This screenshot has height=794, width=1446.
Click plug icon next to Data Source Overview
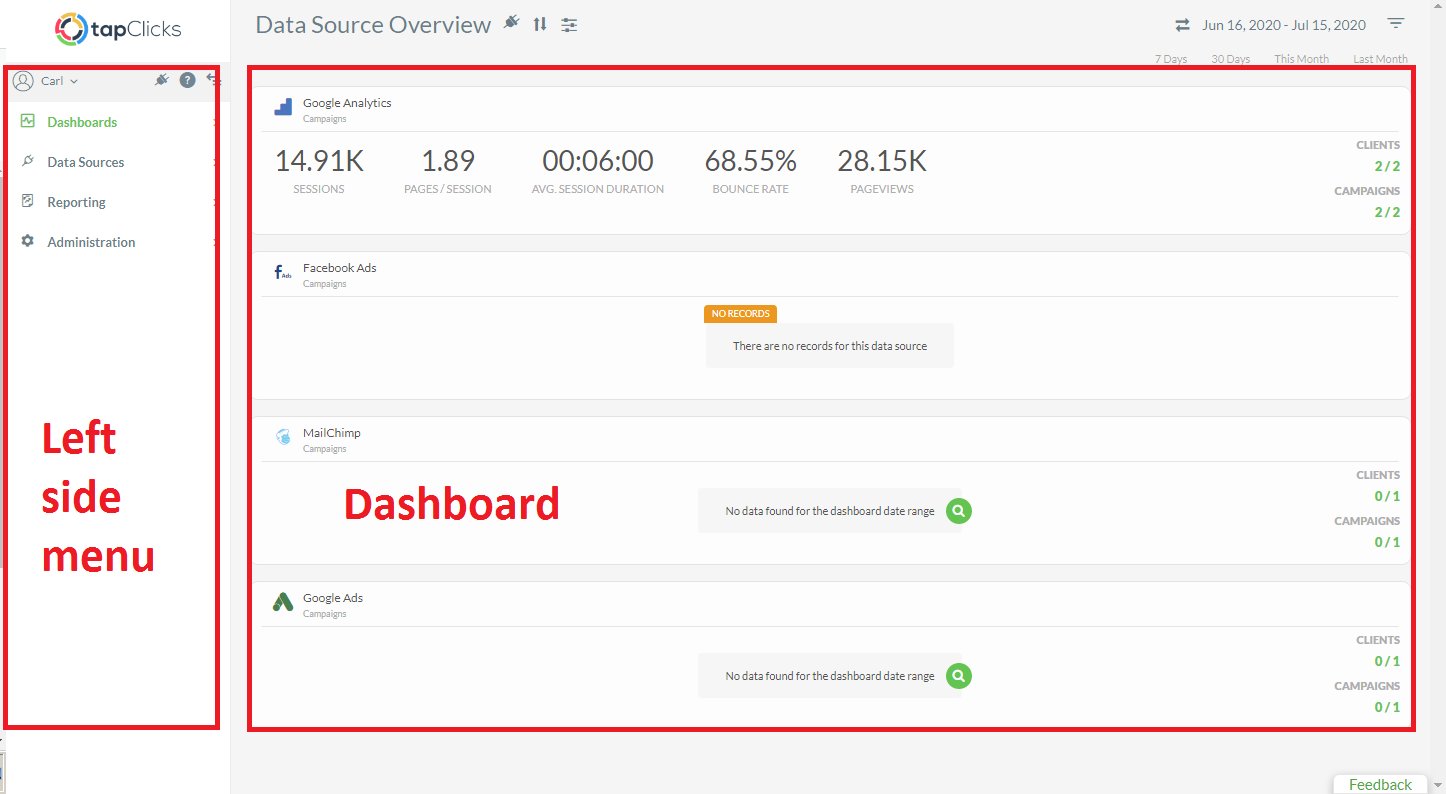(x=512, y=23)
